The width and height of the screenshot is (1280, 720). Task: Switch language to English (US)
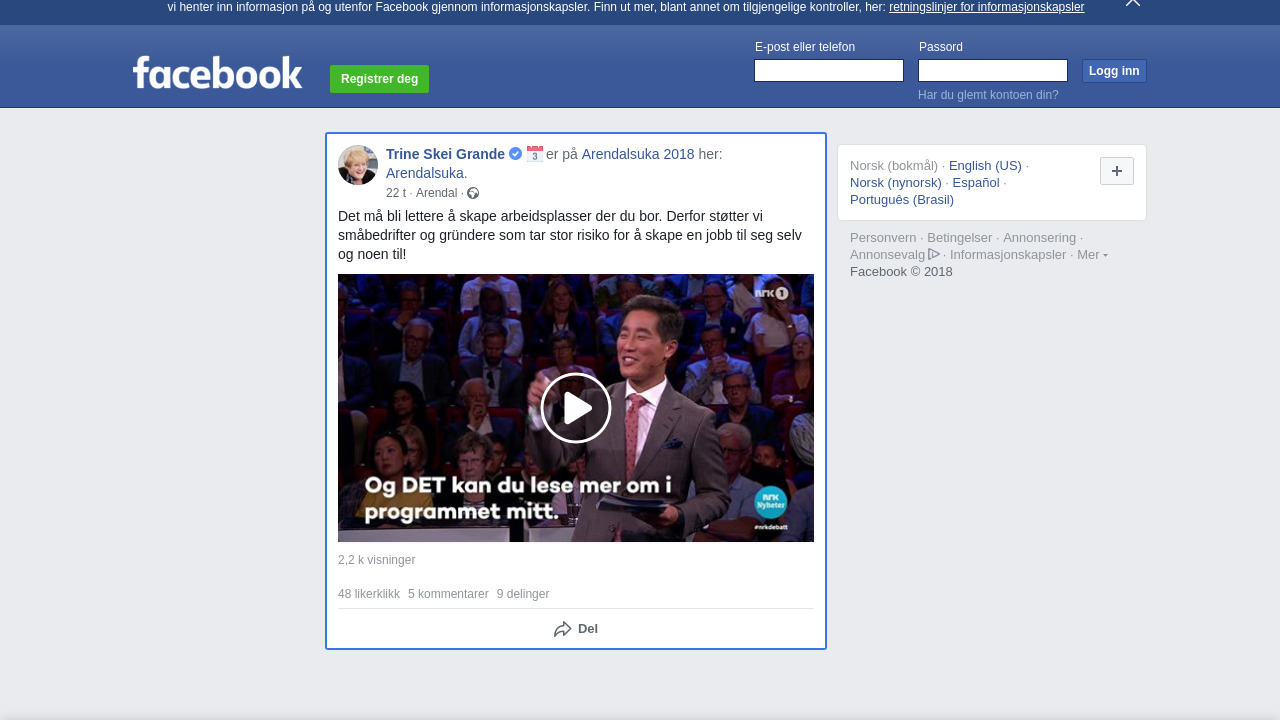(x=985, y=166)
